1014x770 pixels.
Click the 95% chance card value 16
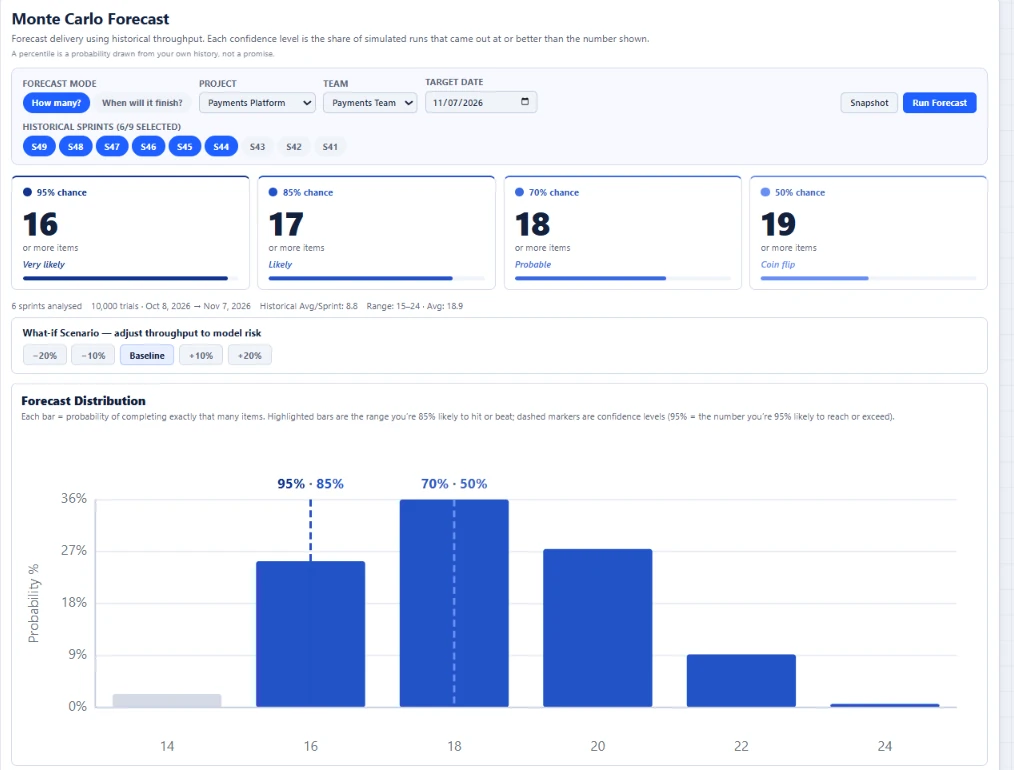(40, 224)
